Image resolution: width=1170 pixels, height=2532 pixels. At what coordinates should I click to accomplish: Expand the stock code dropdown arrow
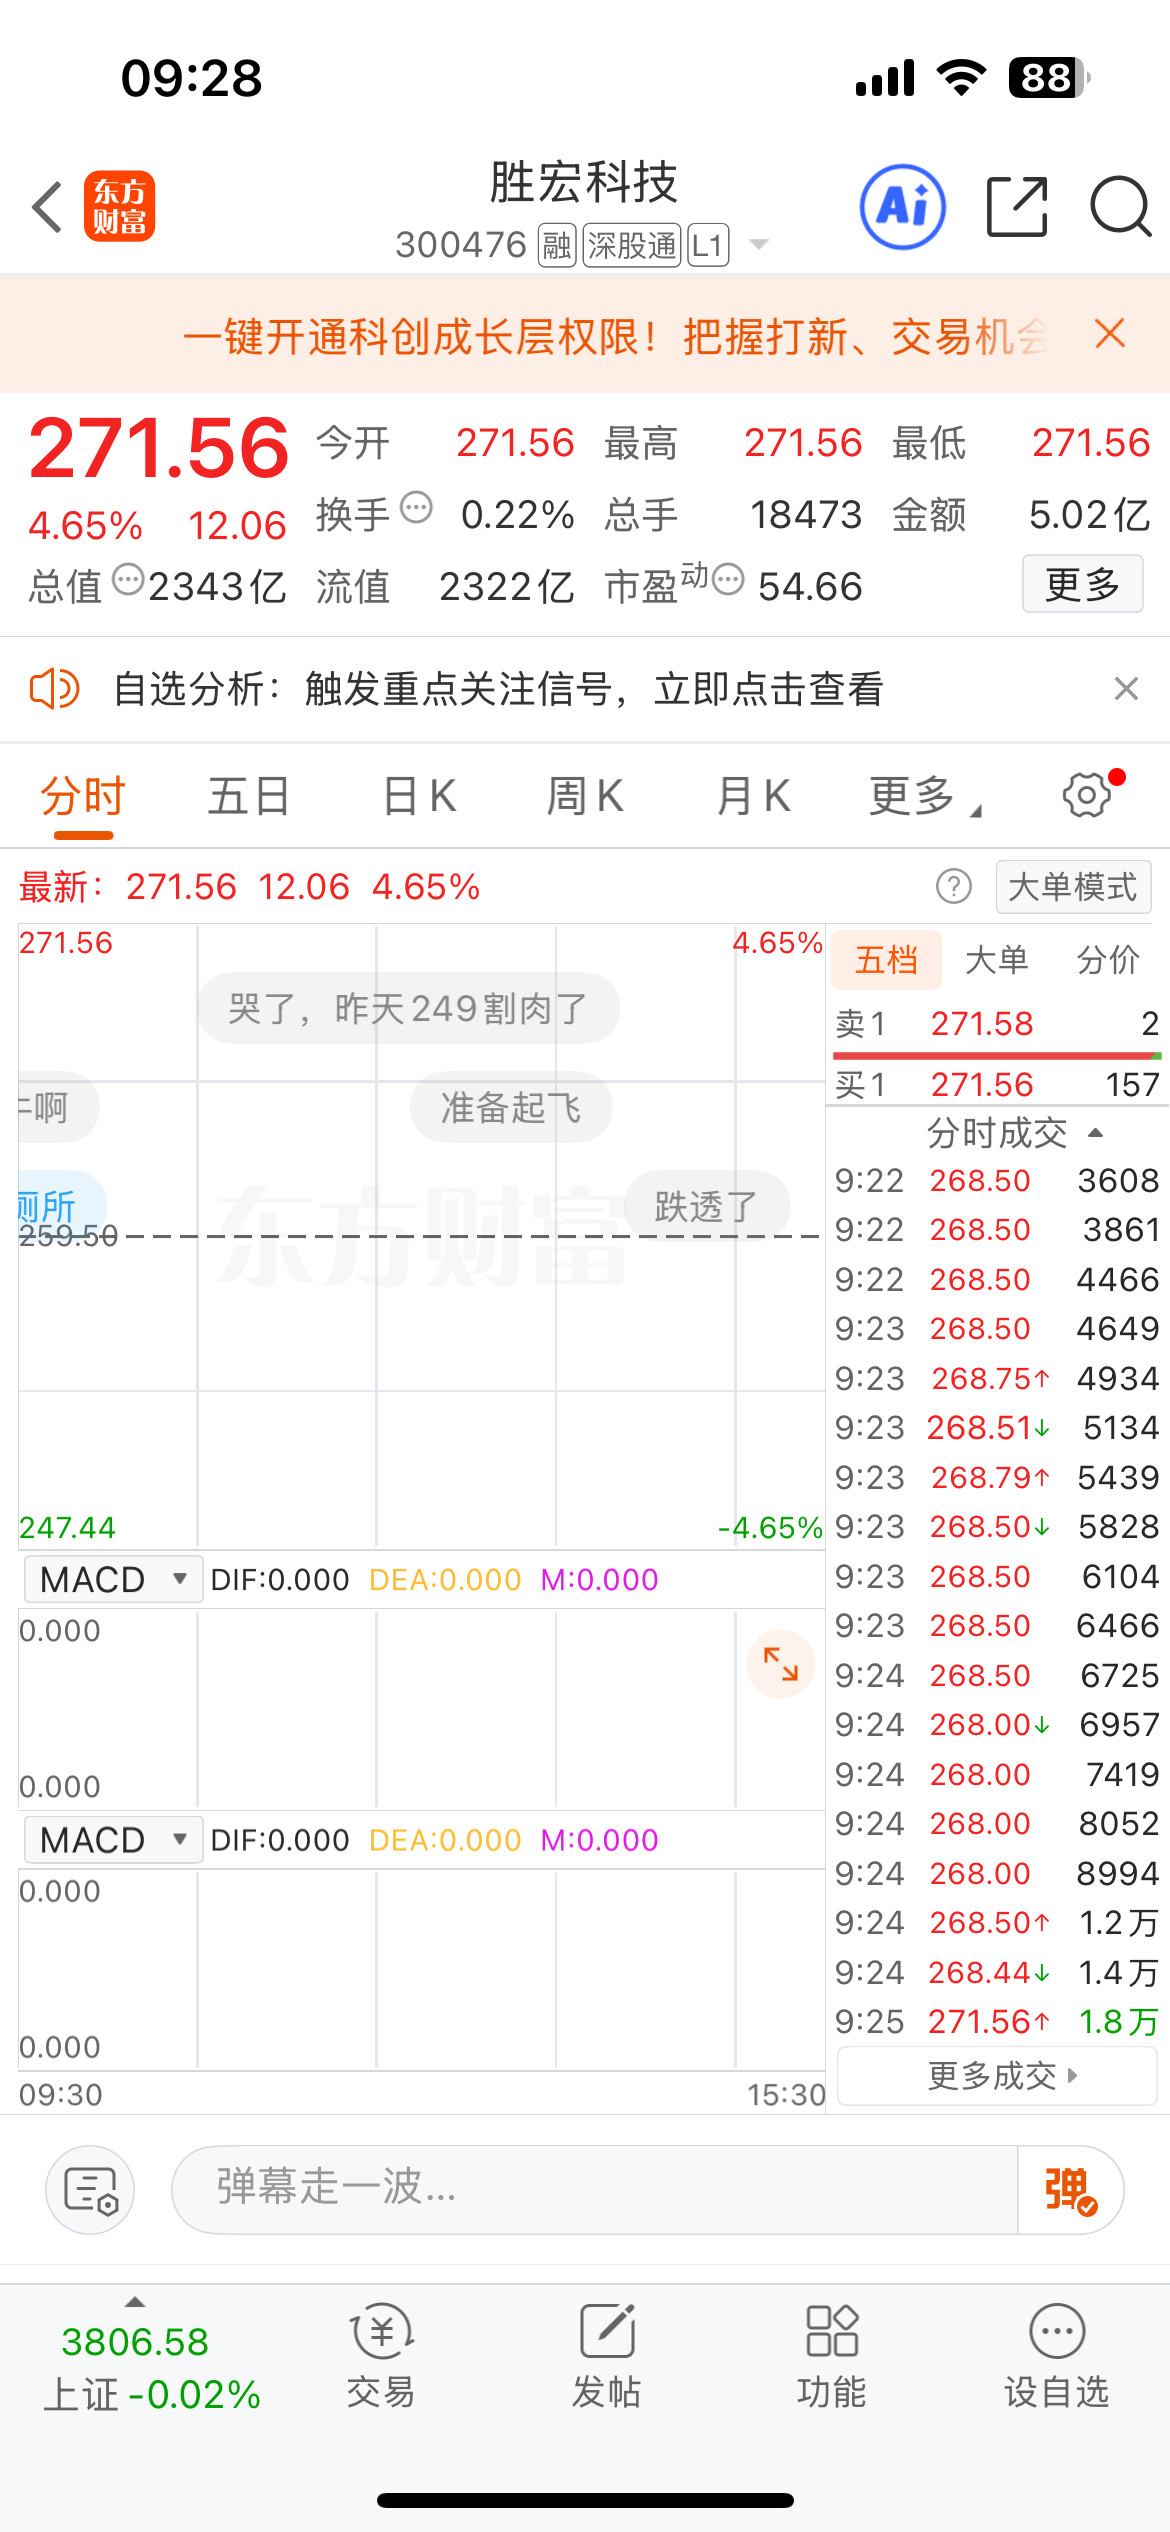coord(759,245)
